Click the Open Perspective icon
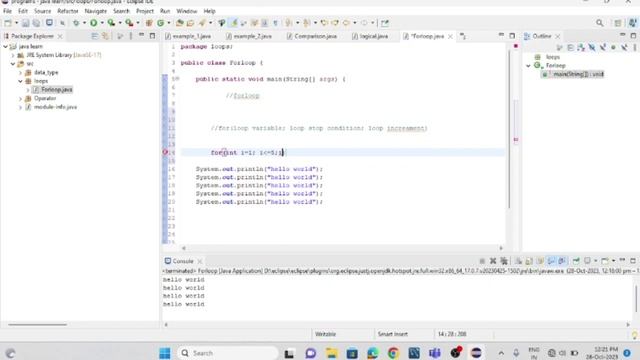 [x=618, y=23]
